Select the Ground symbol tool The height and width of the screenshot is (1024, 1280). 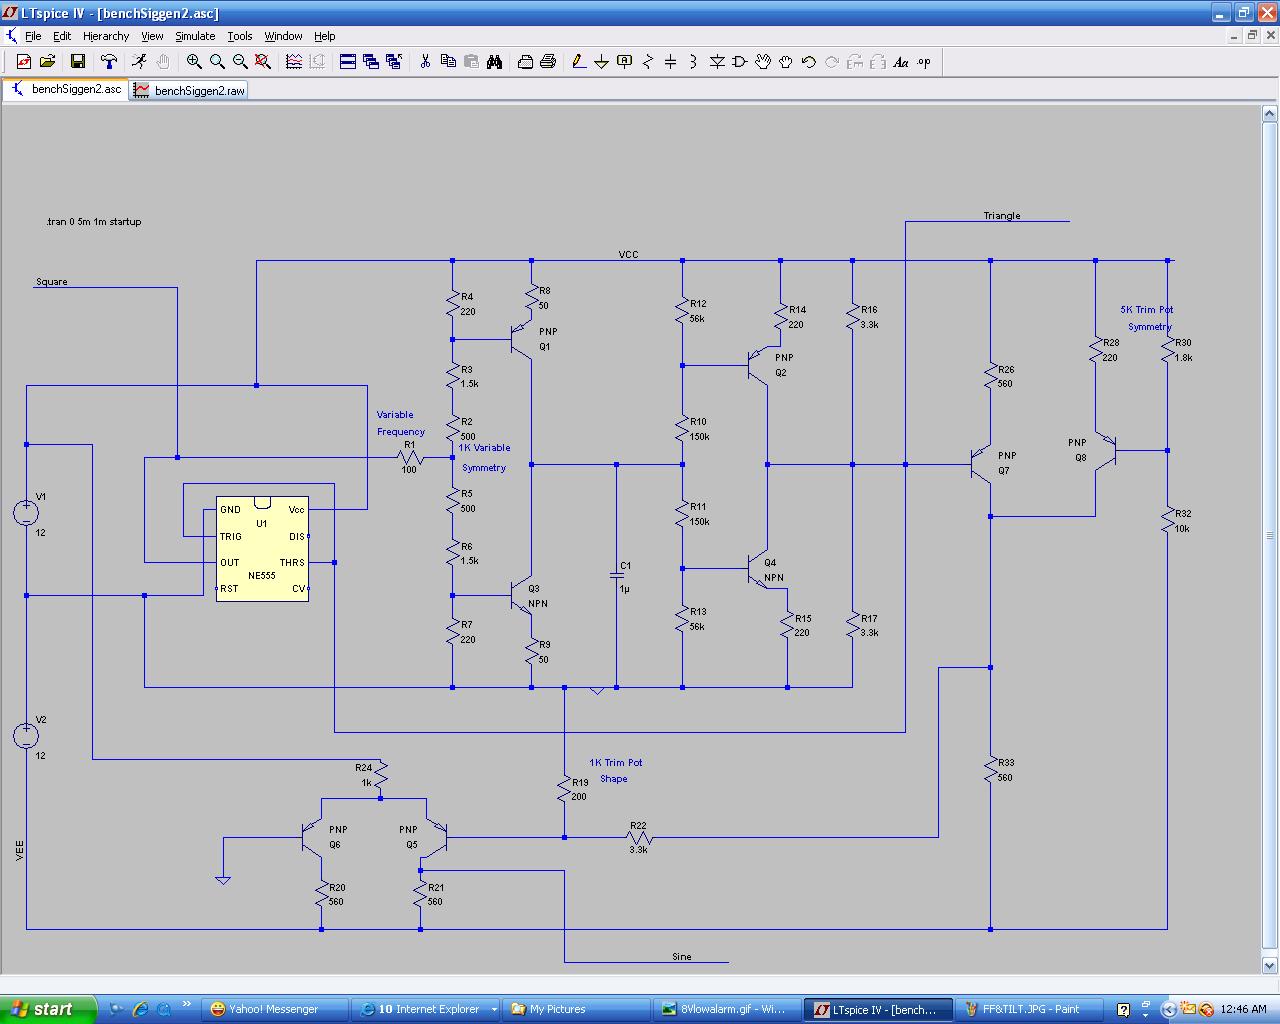[x=602, y=62]
